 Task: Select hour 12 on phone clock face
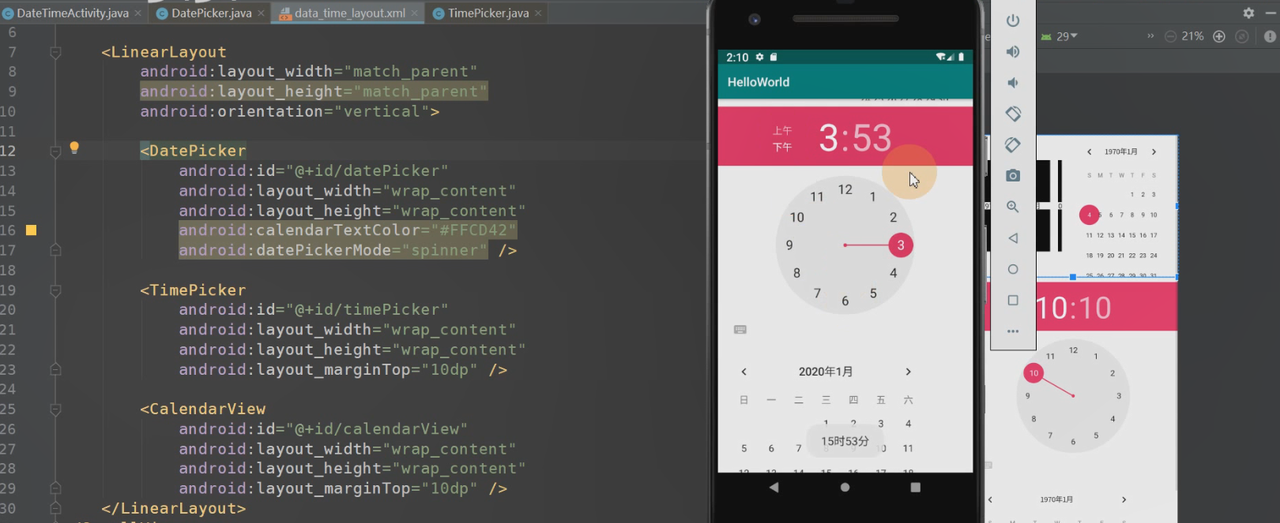click(x=845, y=189)
